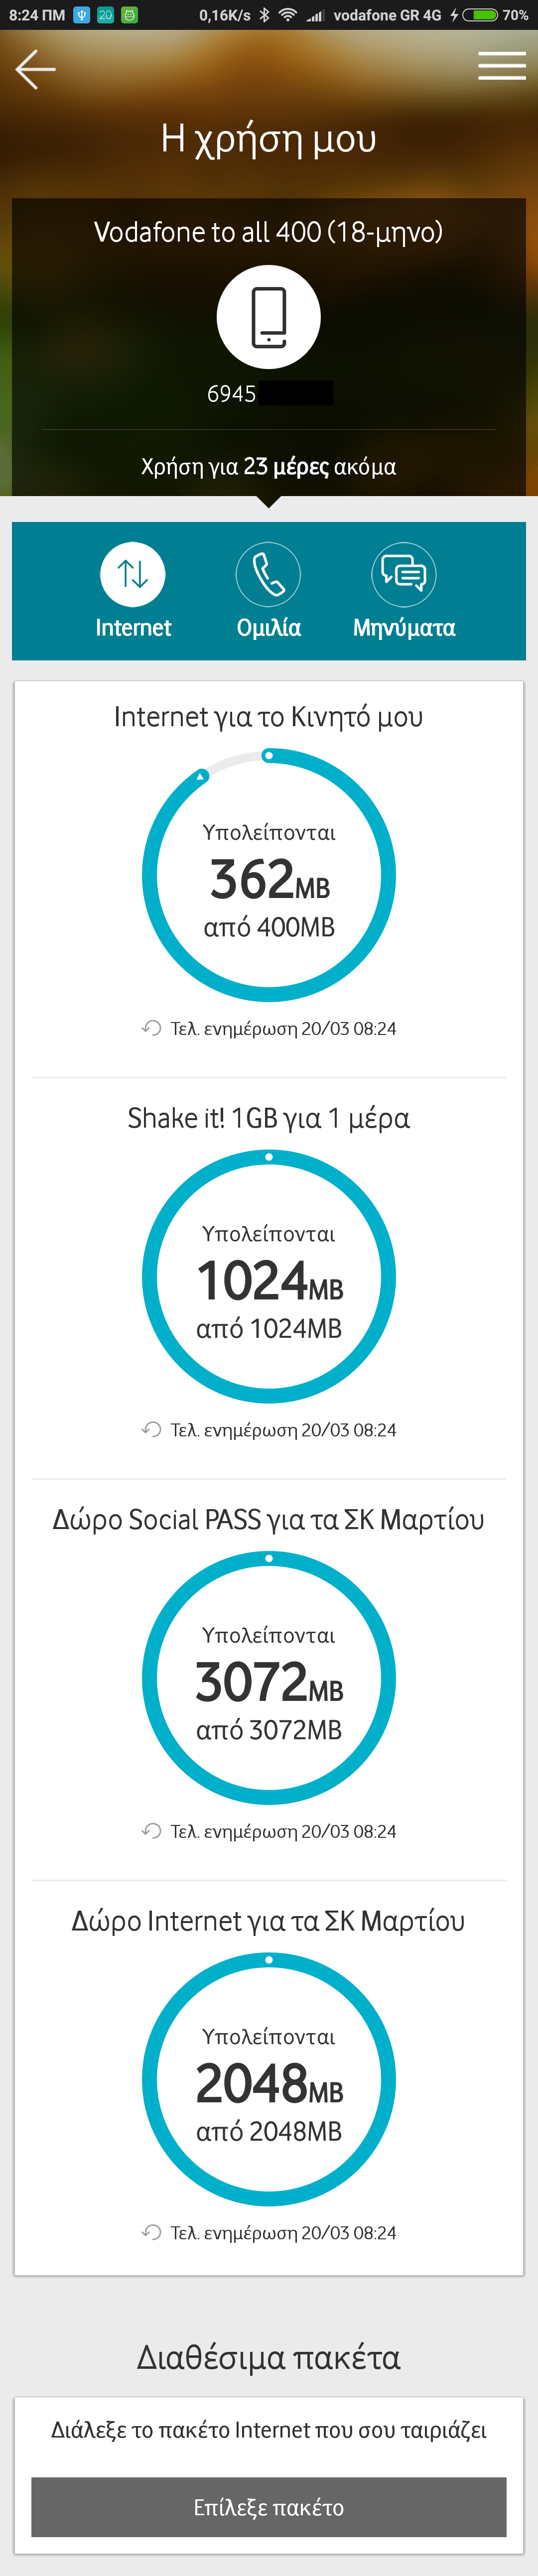Tap the Διαθέσιμα πακέτα heading
538x2576 pixels.
268,2358
